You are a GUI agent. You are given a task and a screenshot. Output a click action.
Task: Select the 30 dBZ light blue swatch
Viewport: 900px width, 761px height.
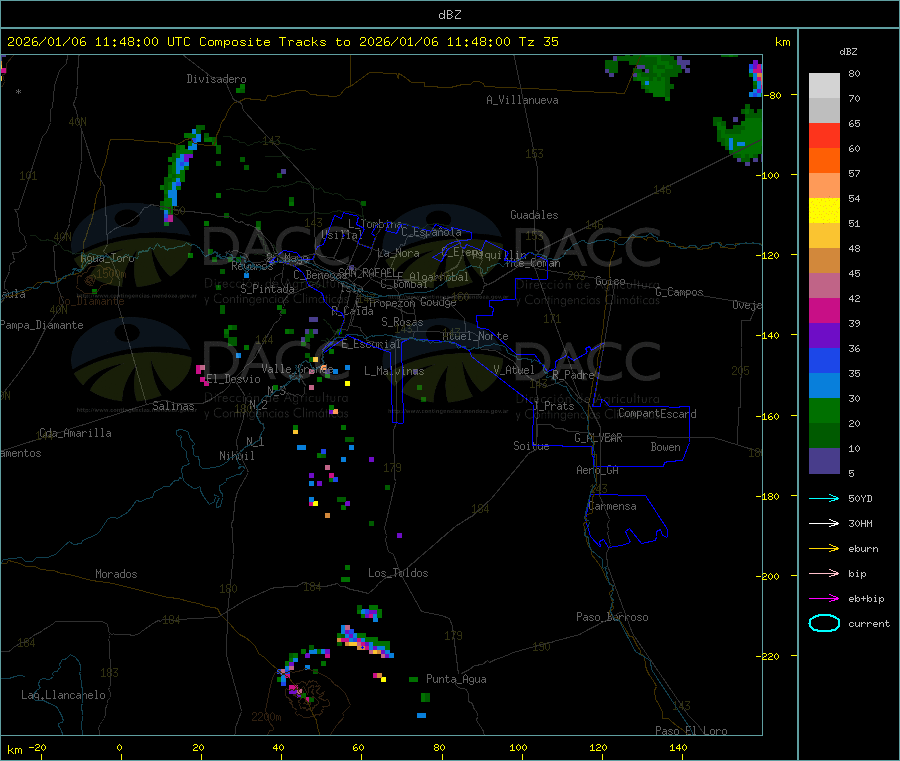(x=824, y=386)
